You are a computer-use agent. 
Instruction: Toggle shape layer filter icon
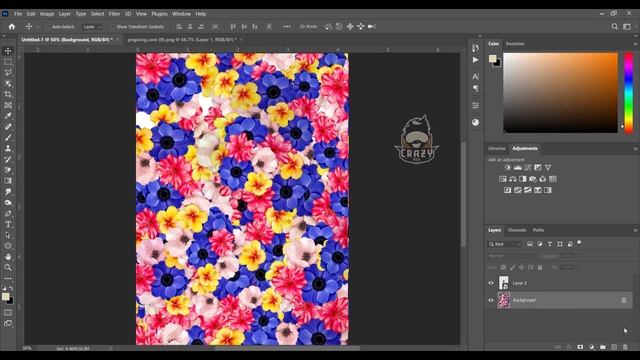point(560,244)
